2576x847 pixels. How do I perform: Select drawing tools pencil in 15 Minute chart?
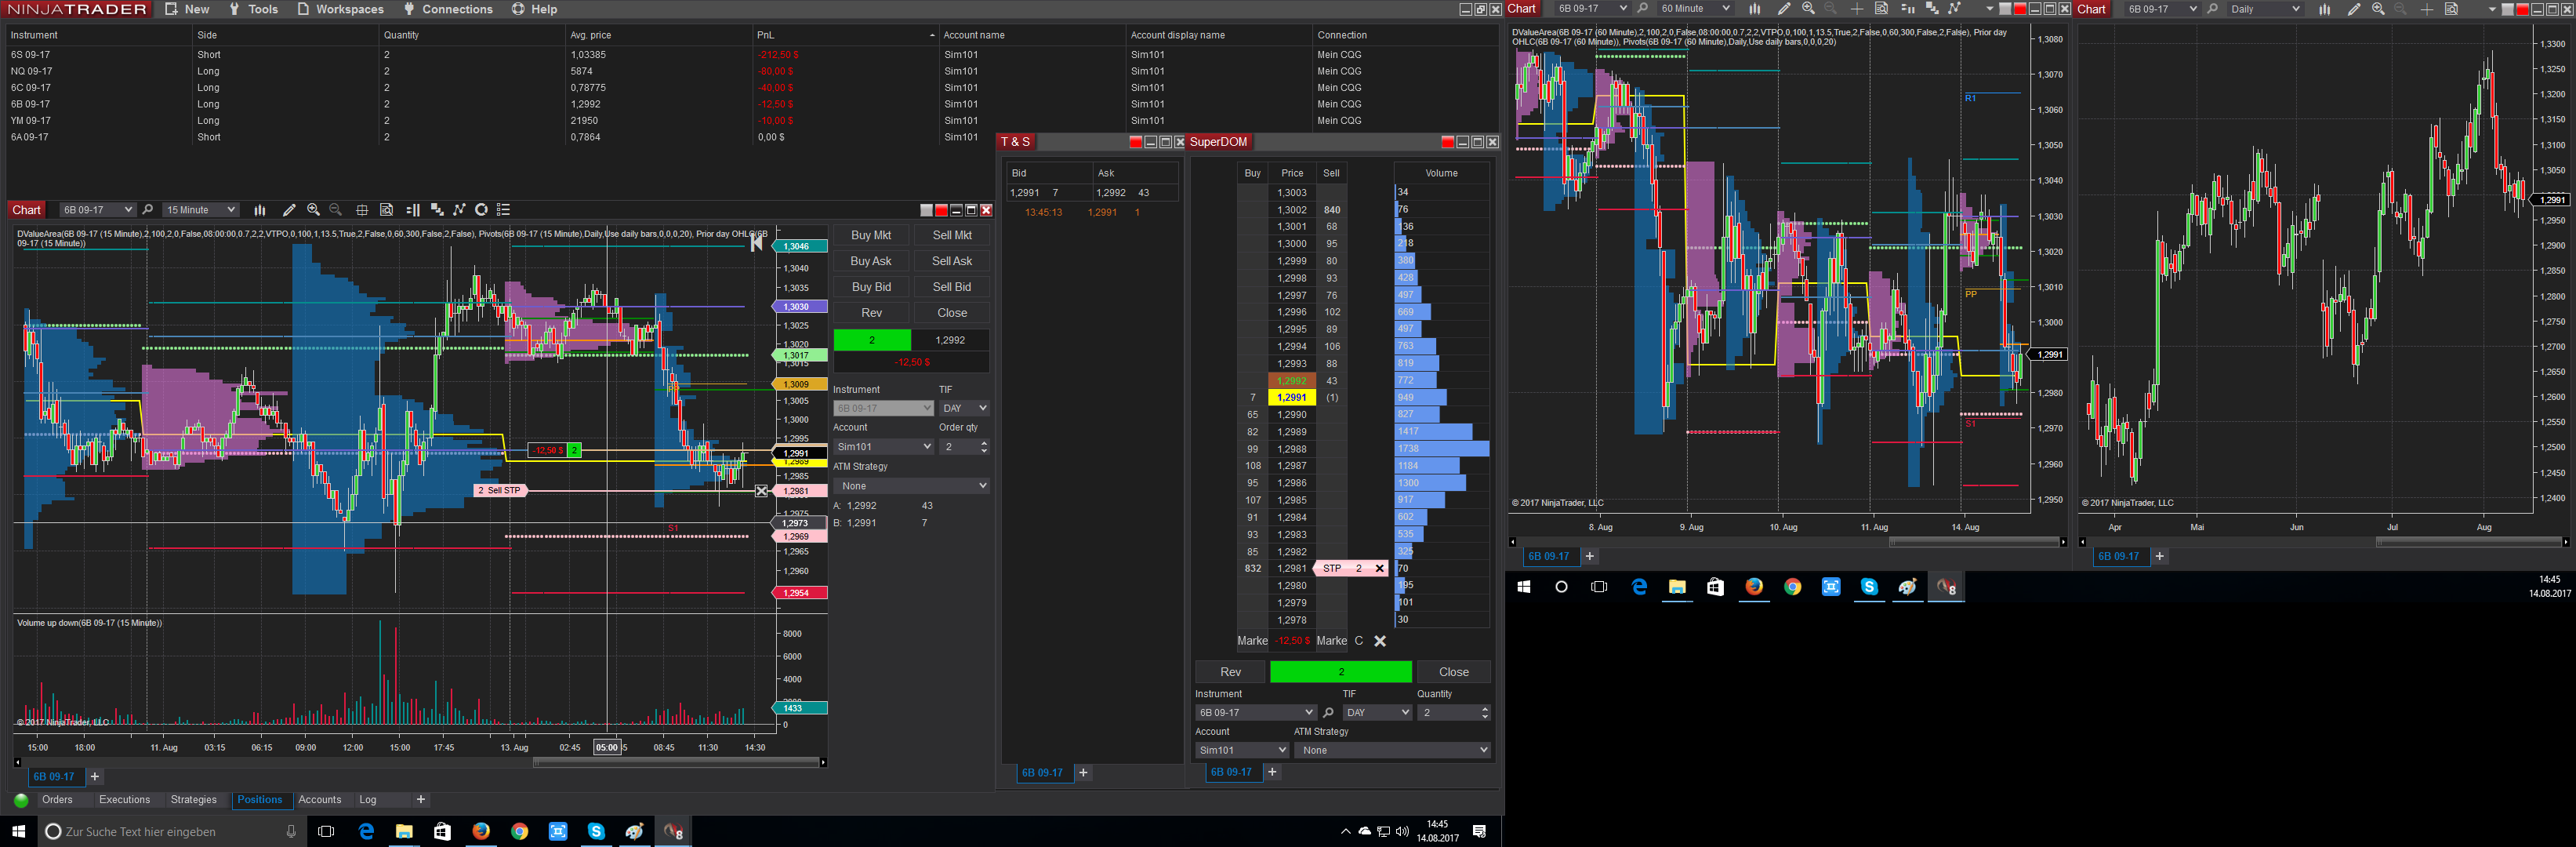click(289, 210)
